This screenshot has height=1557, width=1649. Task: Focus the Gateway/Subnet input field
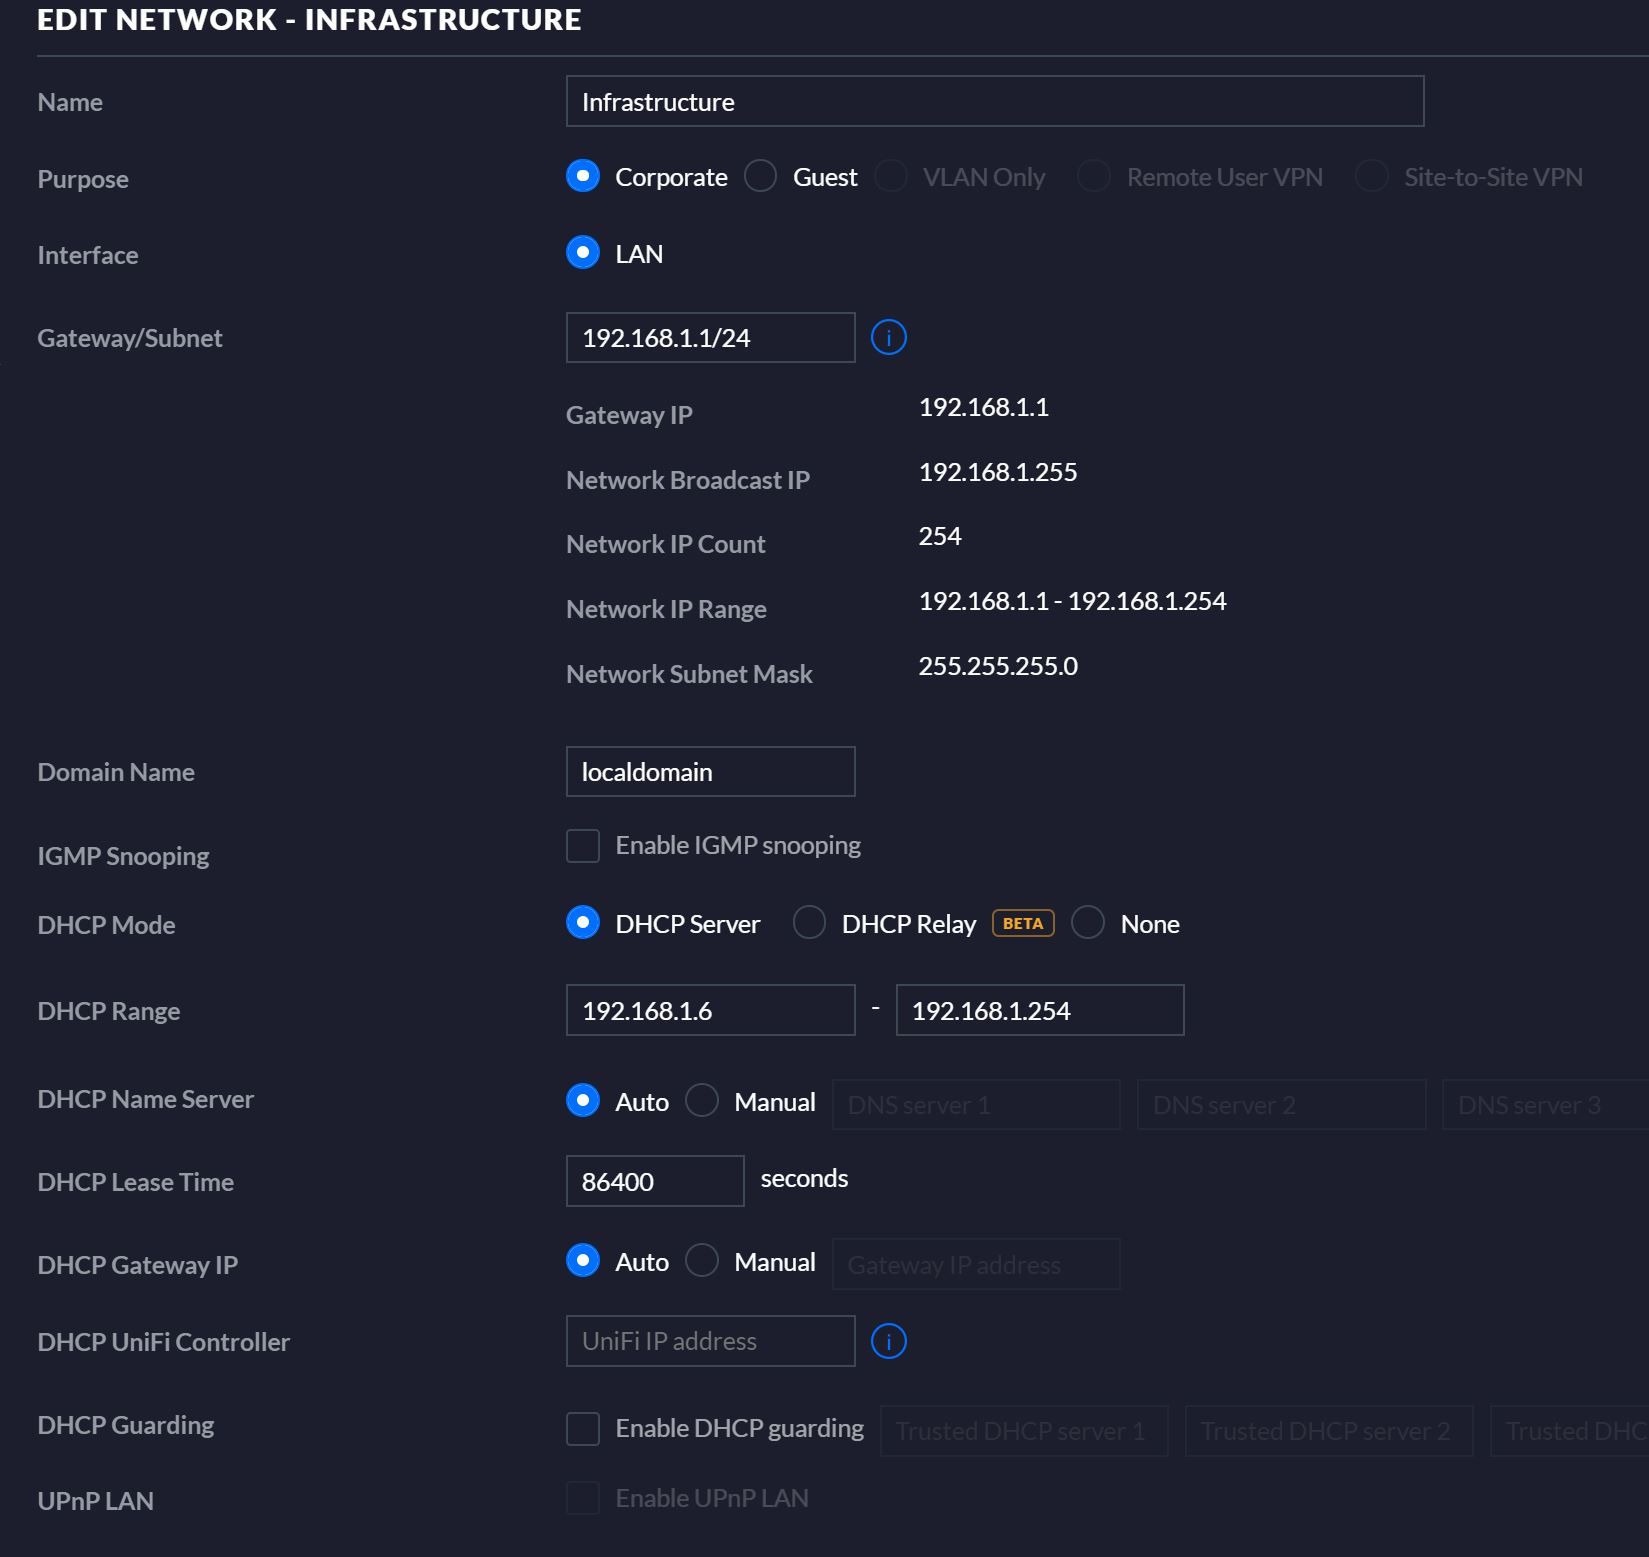coord(710,338)
